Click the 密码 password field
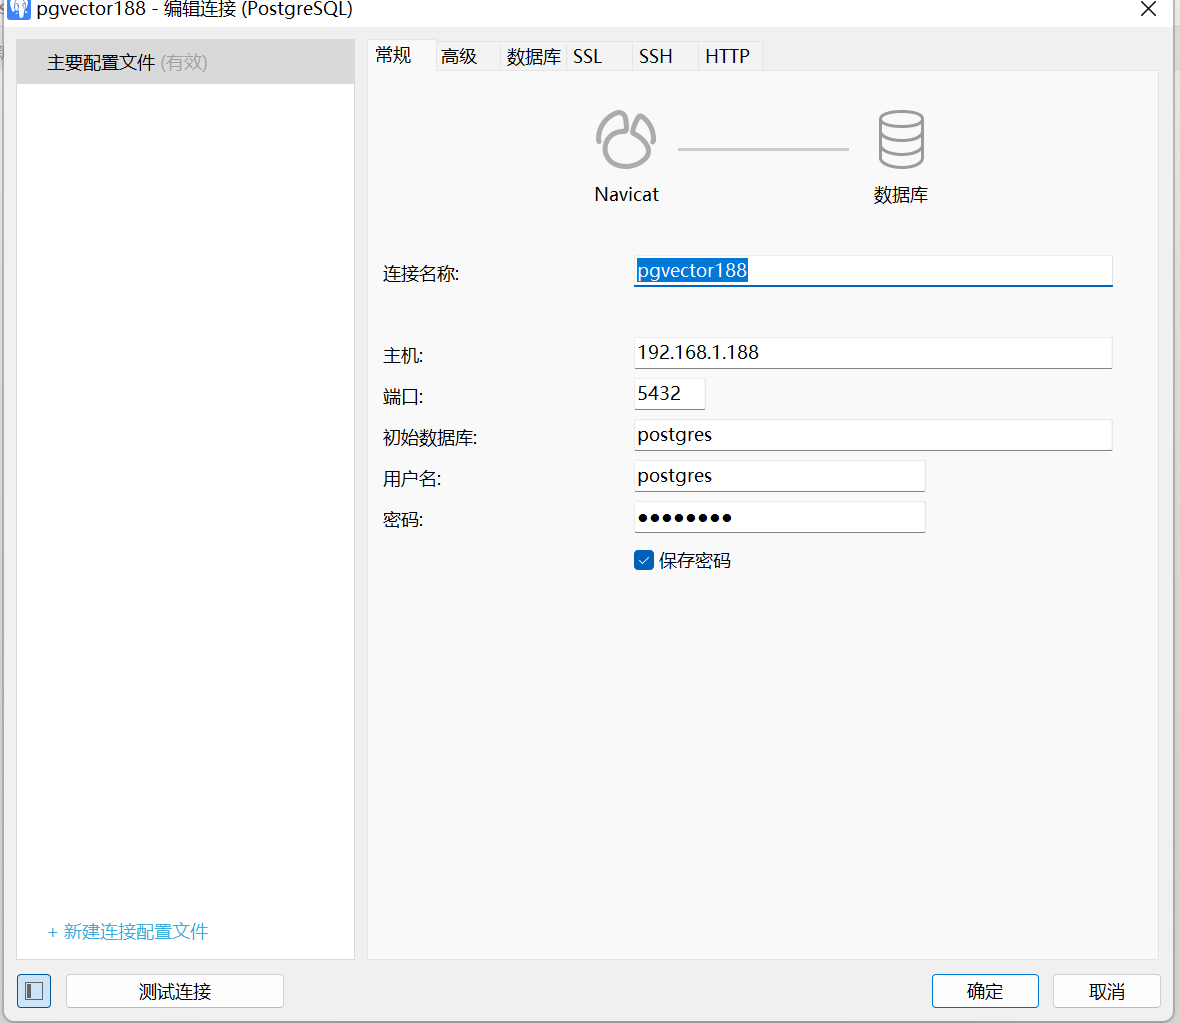Screen dimensions: 1180x1023 [x=779, y=517]
